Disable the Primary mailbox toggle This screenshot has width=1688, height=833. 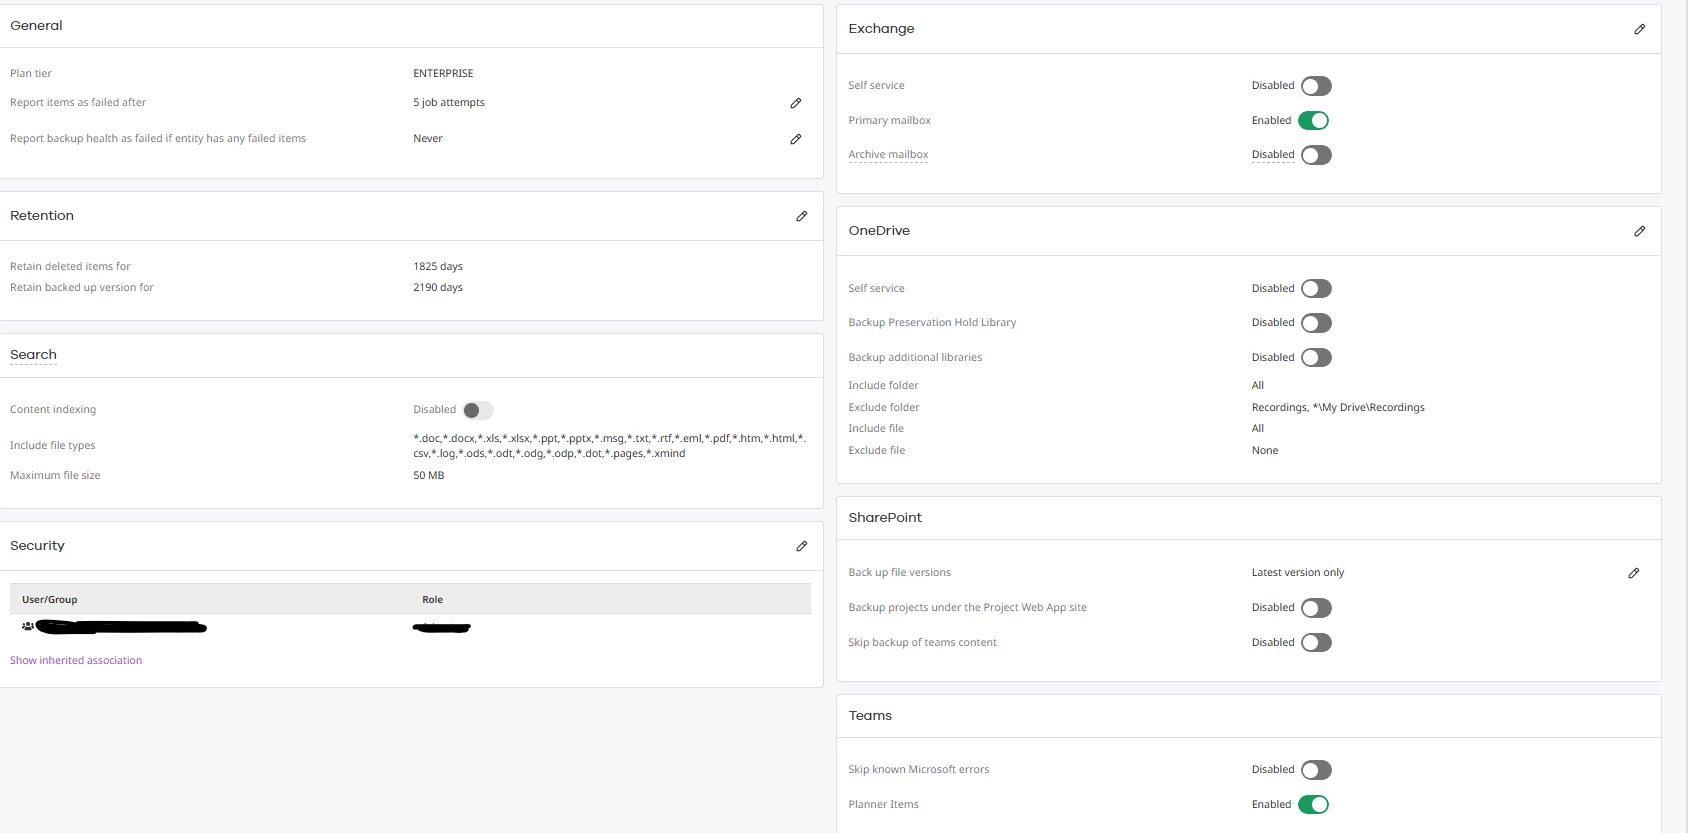click(x=1314, y=121)
